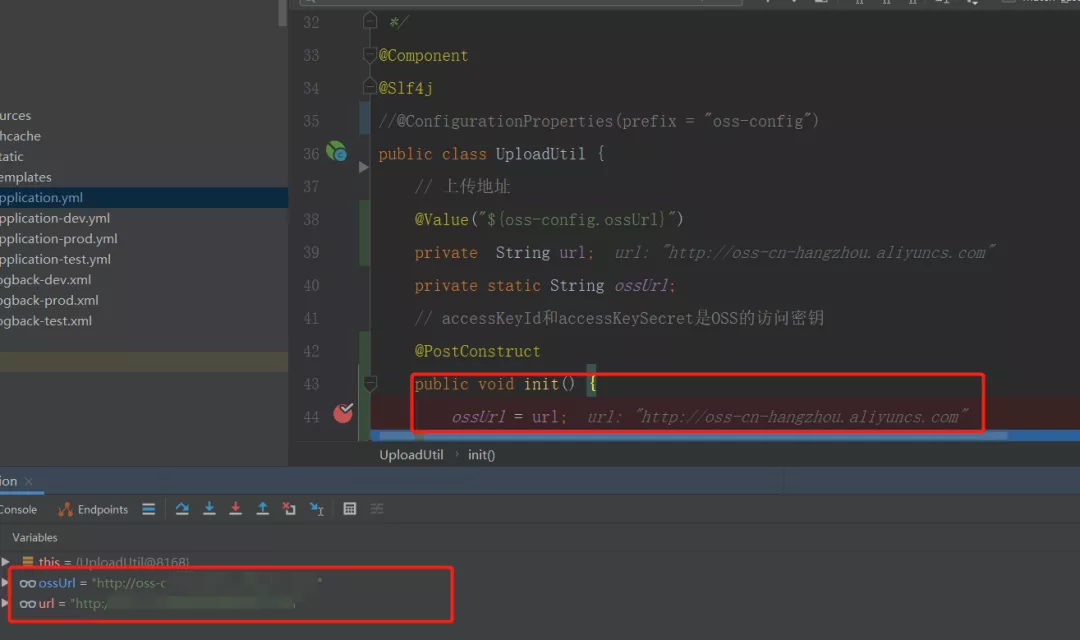Image resolution: width=1080 pixels, height=640 pixels.
Task: Collapse the fold marker at @Component line 33
Action: (370, 54)
